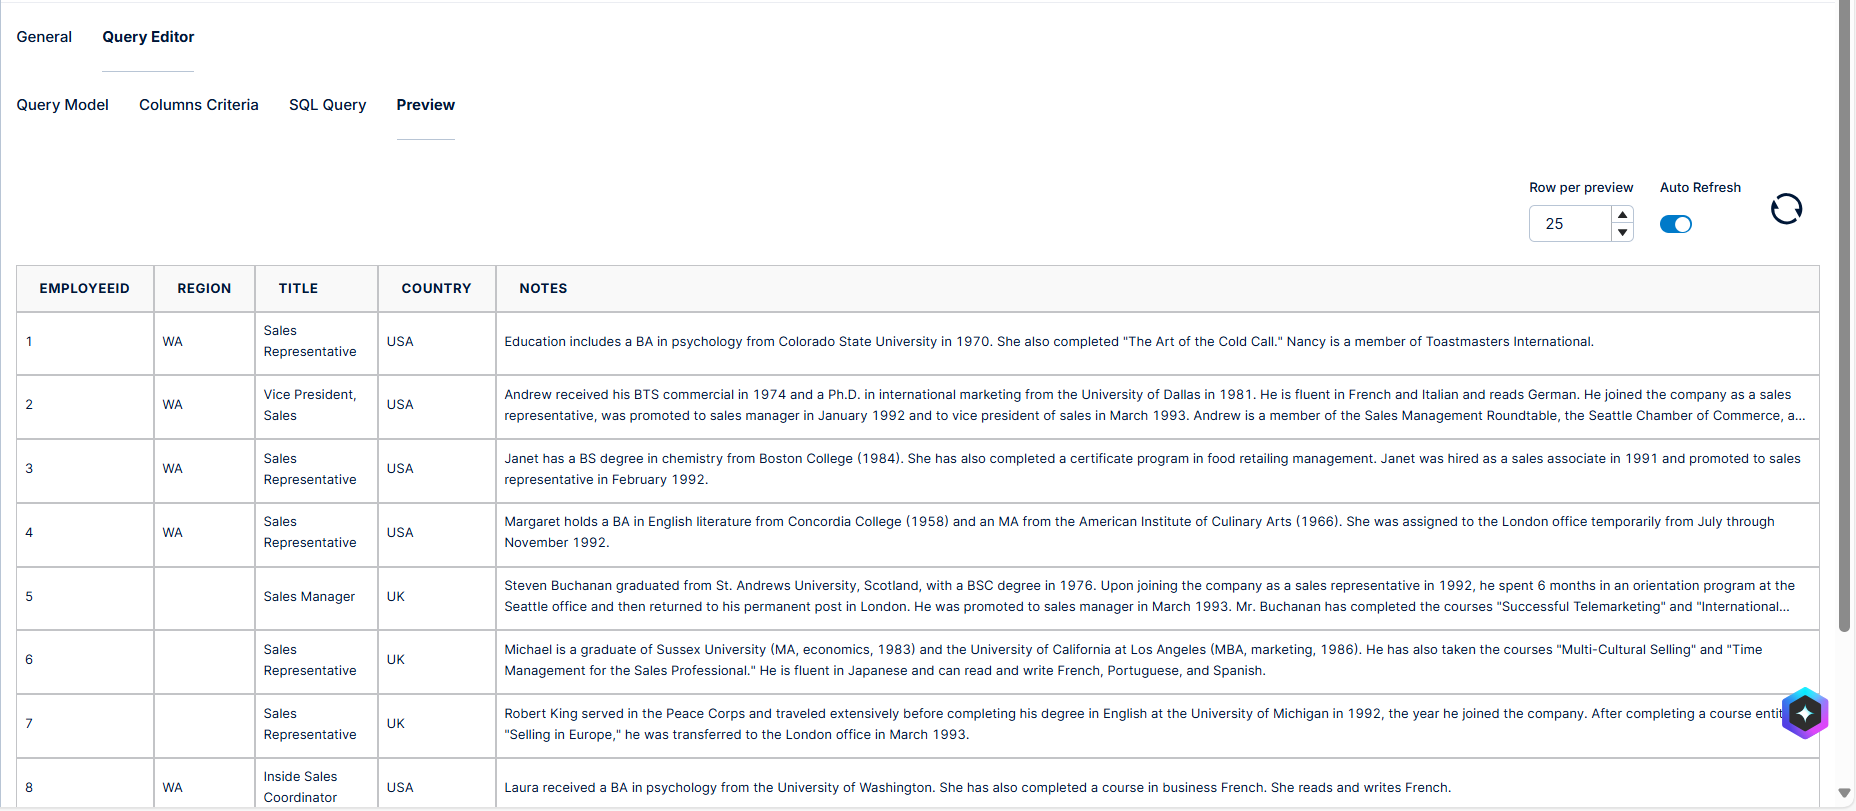Viewport: 1856px width, 811px height.
Task: Click the Sales Manager title cell
Action: tap(316, 597)
